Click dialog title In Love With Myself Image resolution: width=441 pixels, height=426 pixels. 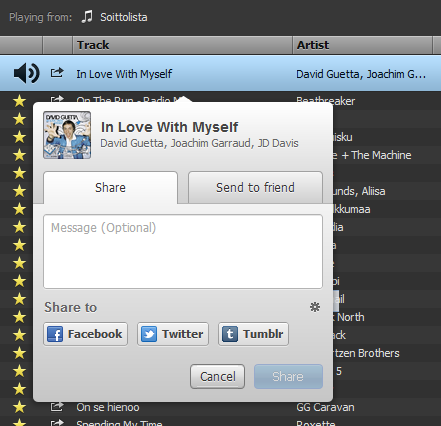[169, 127]
